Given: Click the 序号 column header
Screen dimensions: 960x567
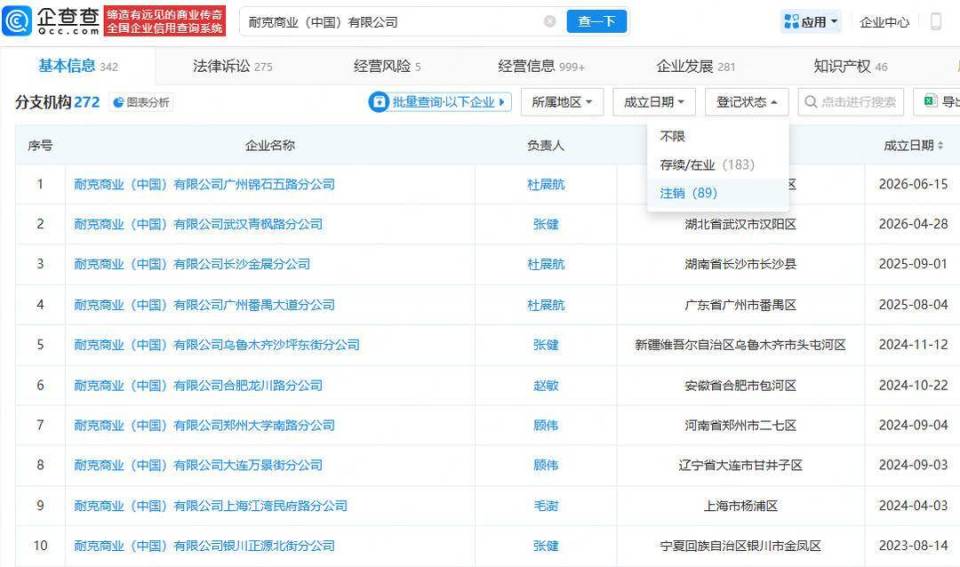Looking at the screenshot, I should click(x=40, y=146).
